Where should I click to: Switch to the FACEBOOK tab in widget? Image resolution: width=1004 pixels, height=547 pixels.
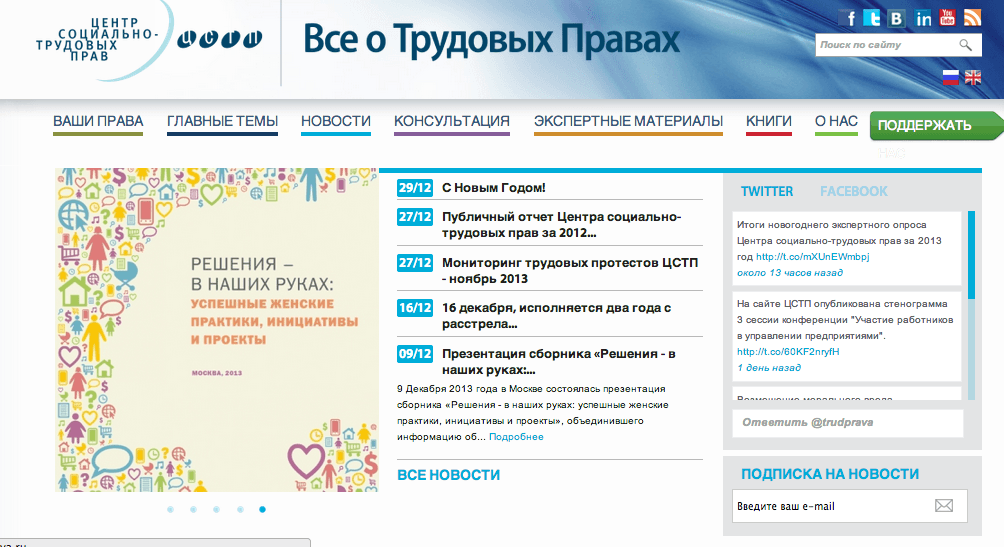tap(853, 191)
